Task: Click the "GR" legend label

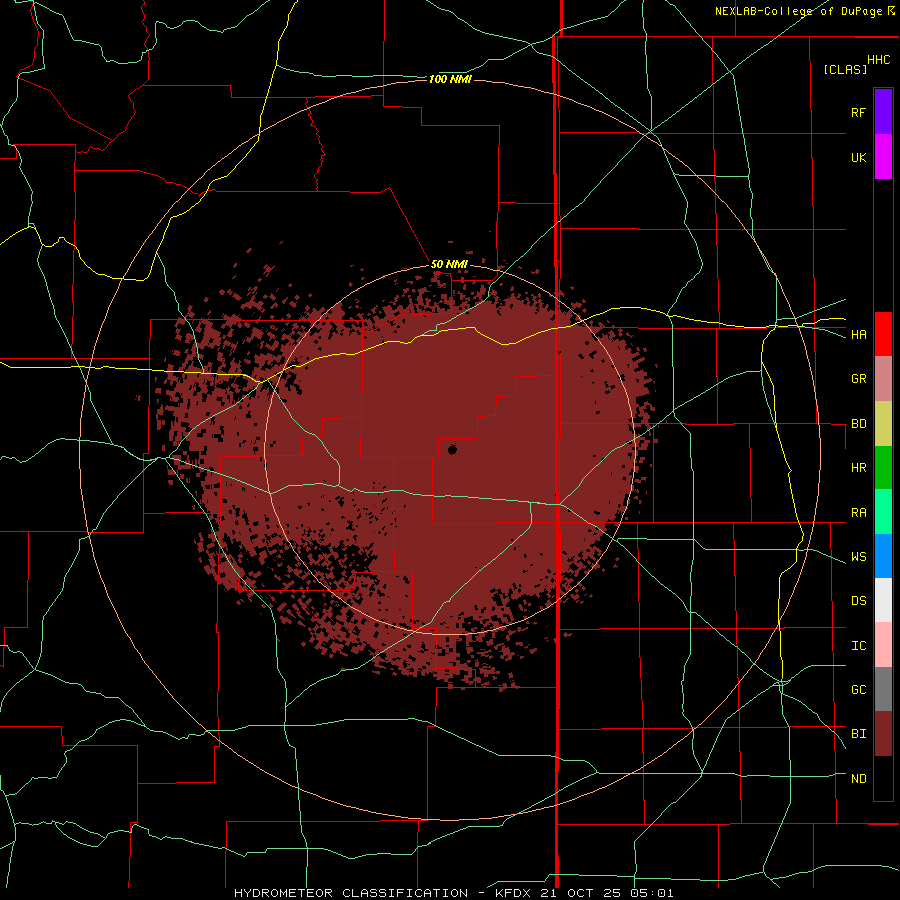Action: point(858,379)
